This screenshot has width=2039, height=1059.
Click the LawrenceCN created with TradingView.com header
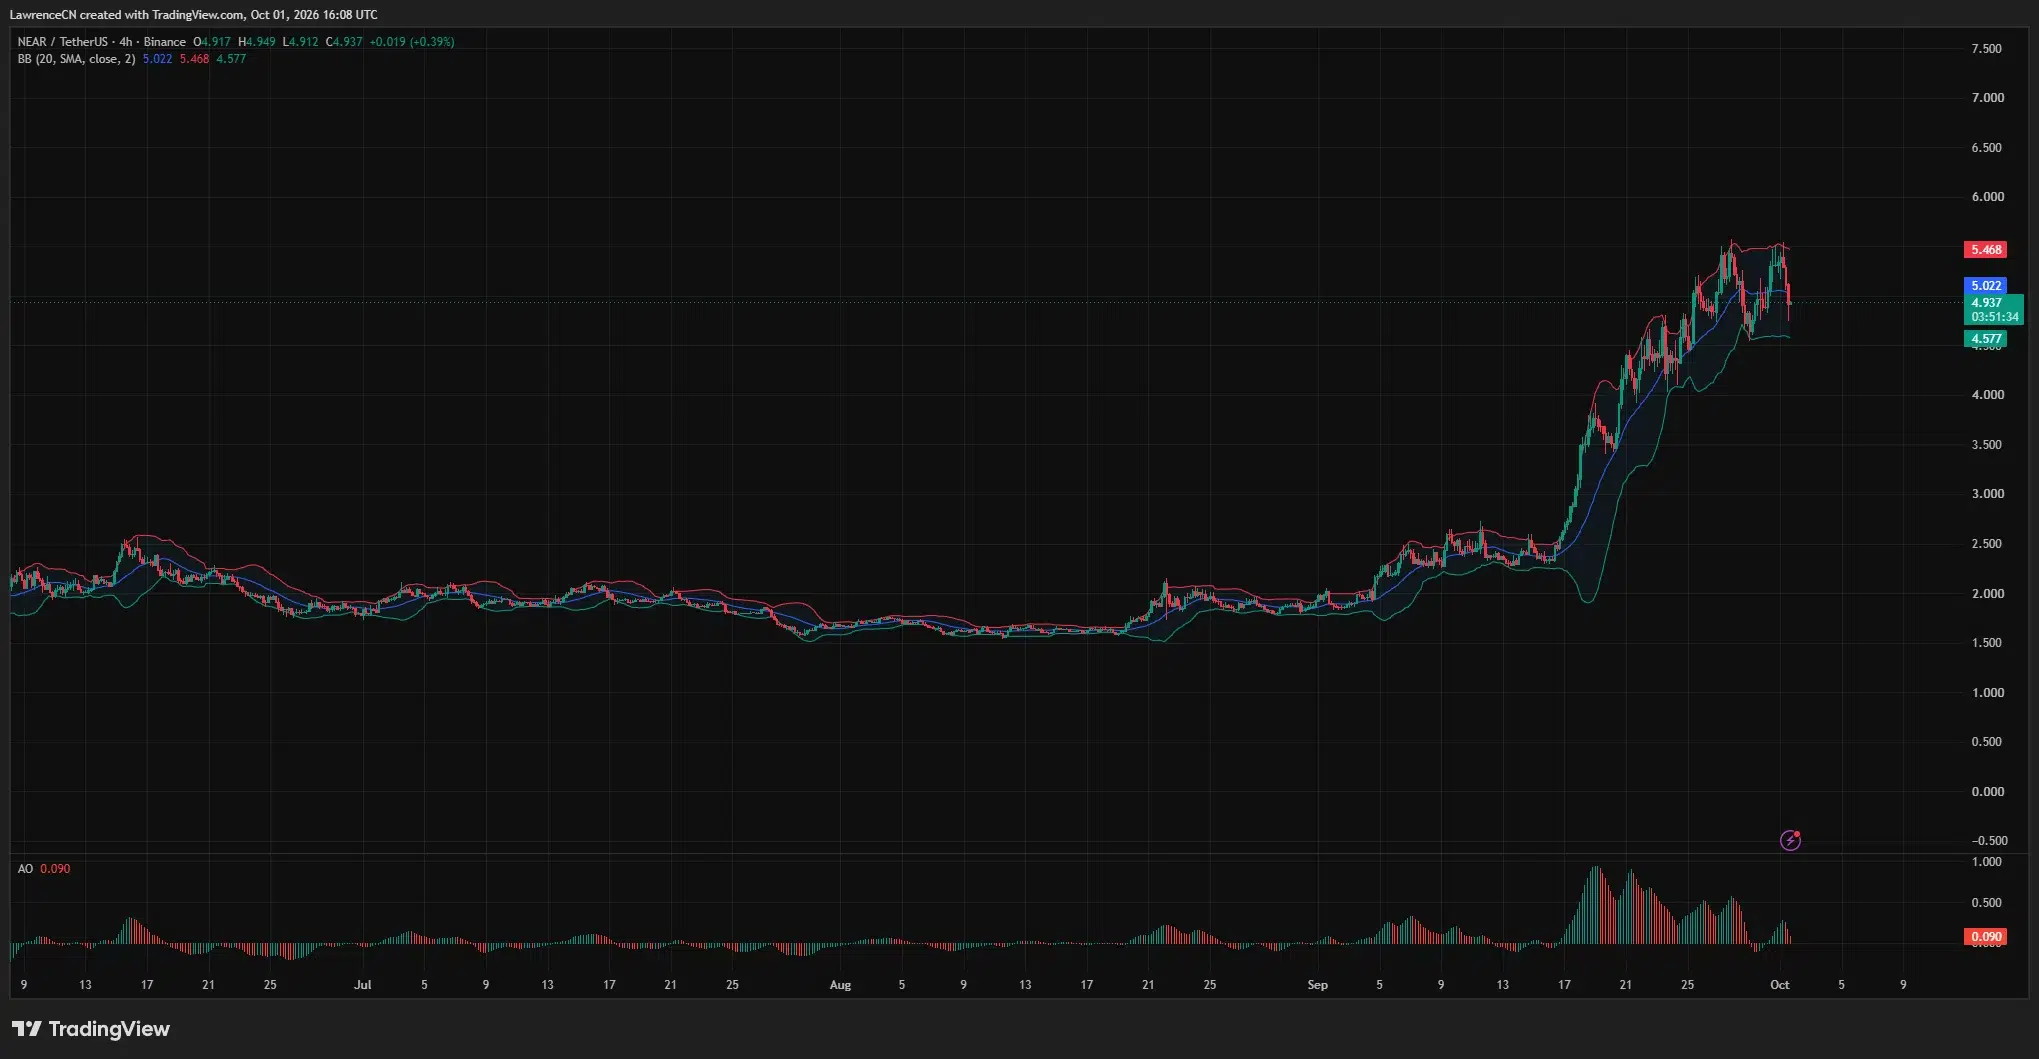point(194,15)
